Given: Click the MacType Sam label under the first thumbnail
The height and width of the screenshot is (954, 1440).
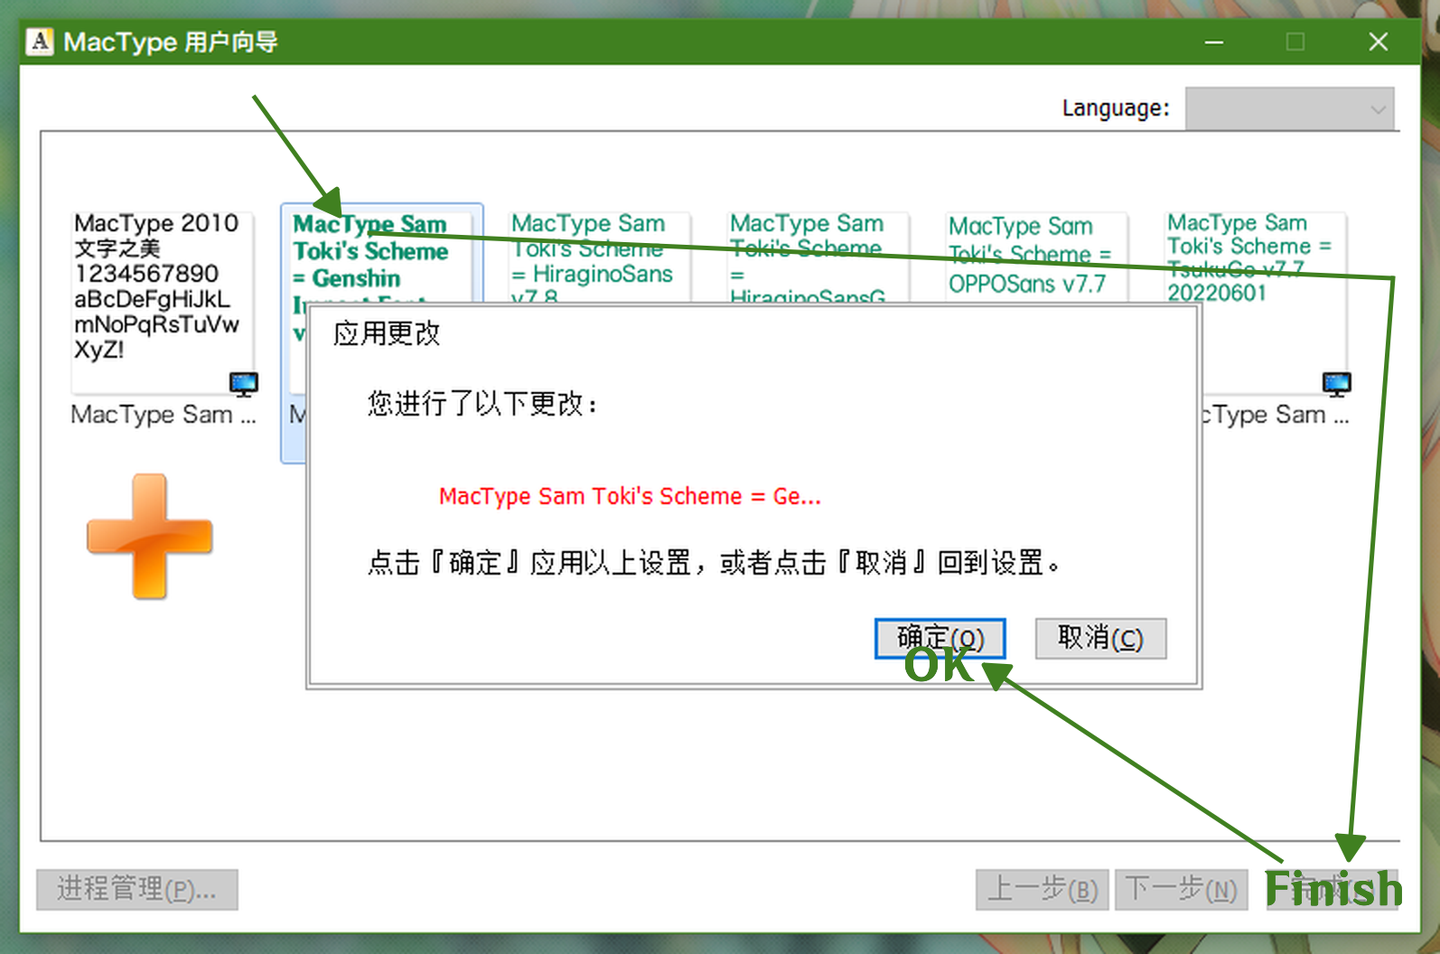Looking at the screenshot, I should click(x=163, y=415).
